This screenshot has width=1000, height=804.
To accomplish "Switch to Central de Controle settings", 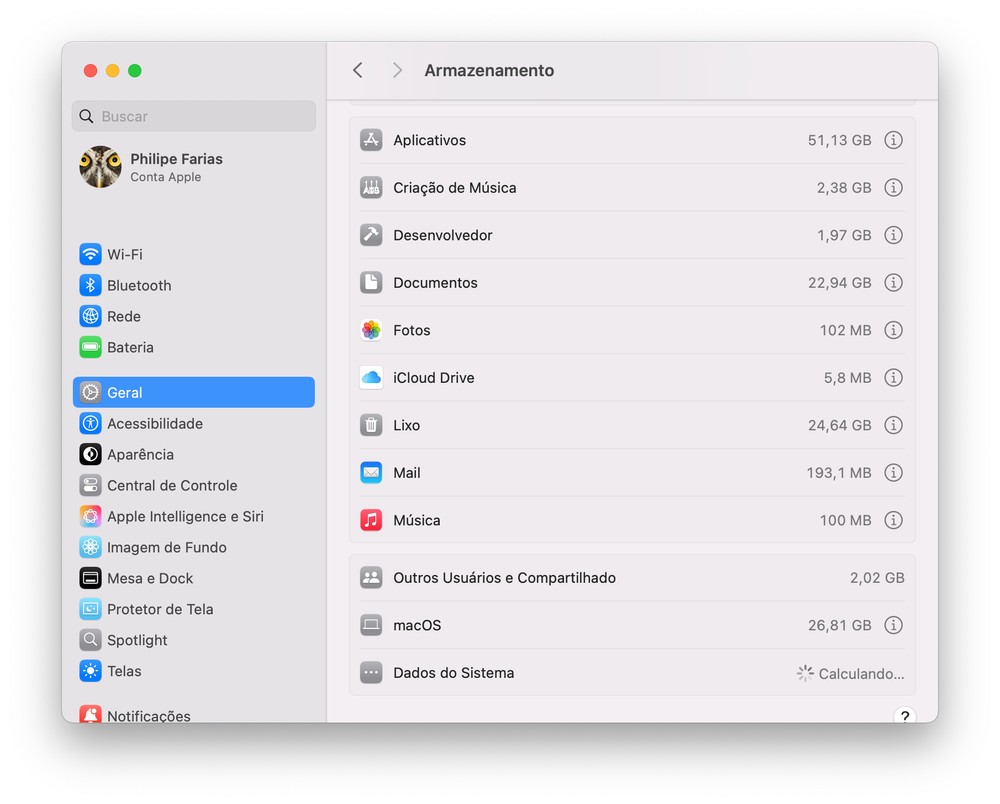I will coord(171,485).
